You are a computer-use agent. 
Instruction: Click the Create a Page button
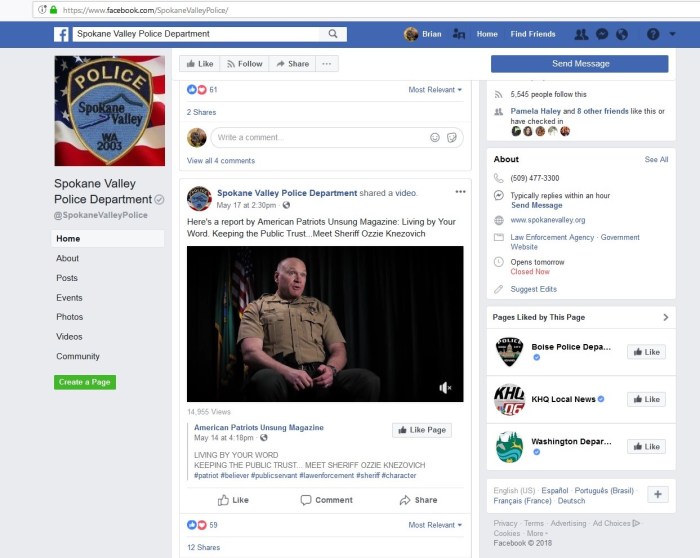pos(85,382)
